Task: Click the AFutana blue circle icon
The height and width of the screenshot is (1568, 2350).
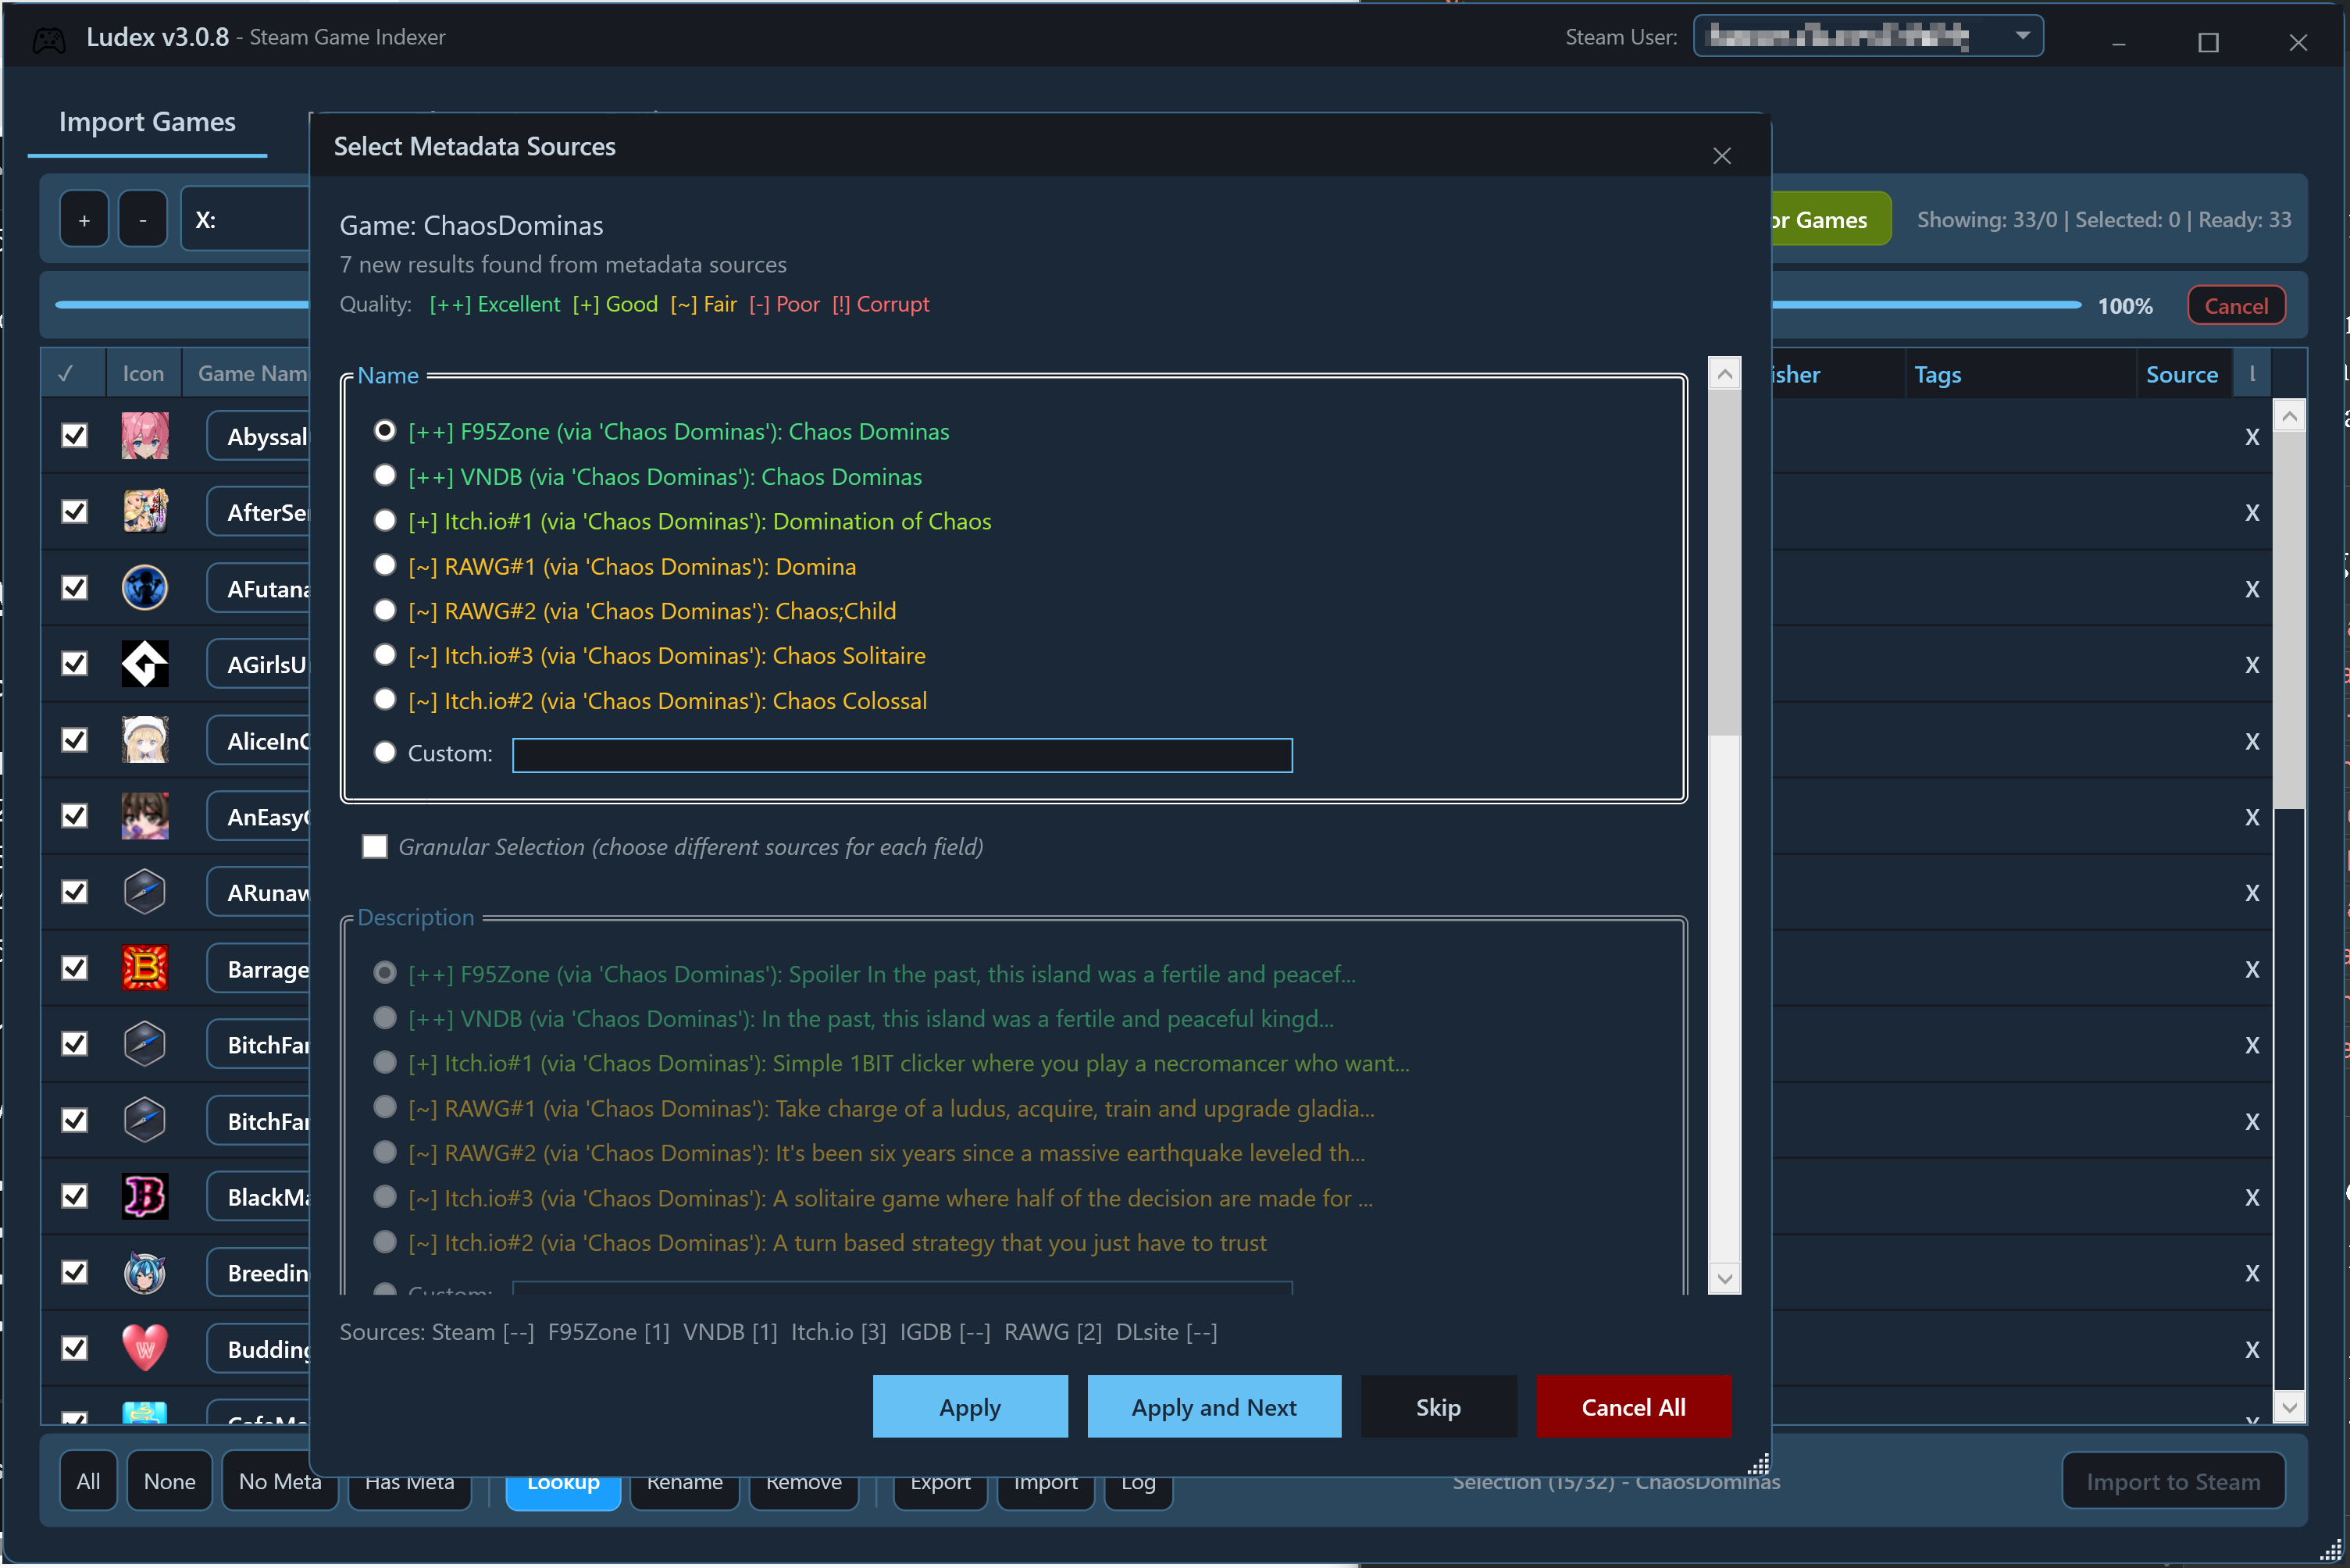Action: click(145, 588)
